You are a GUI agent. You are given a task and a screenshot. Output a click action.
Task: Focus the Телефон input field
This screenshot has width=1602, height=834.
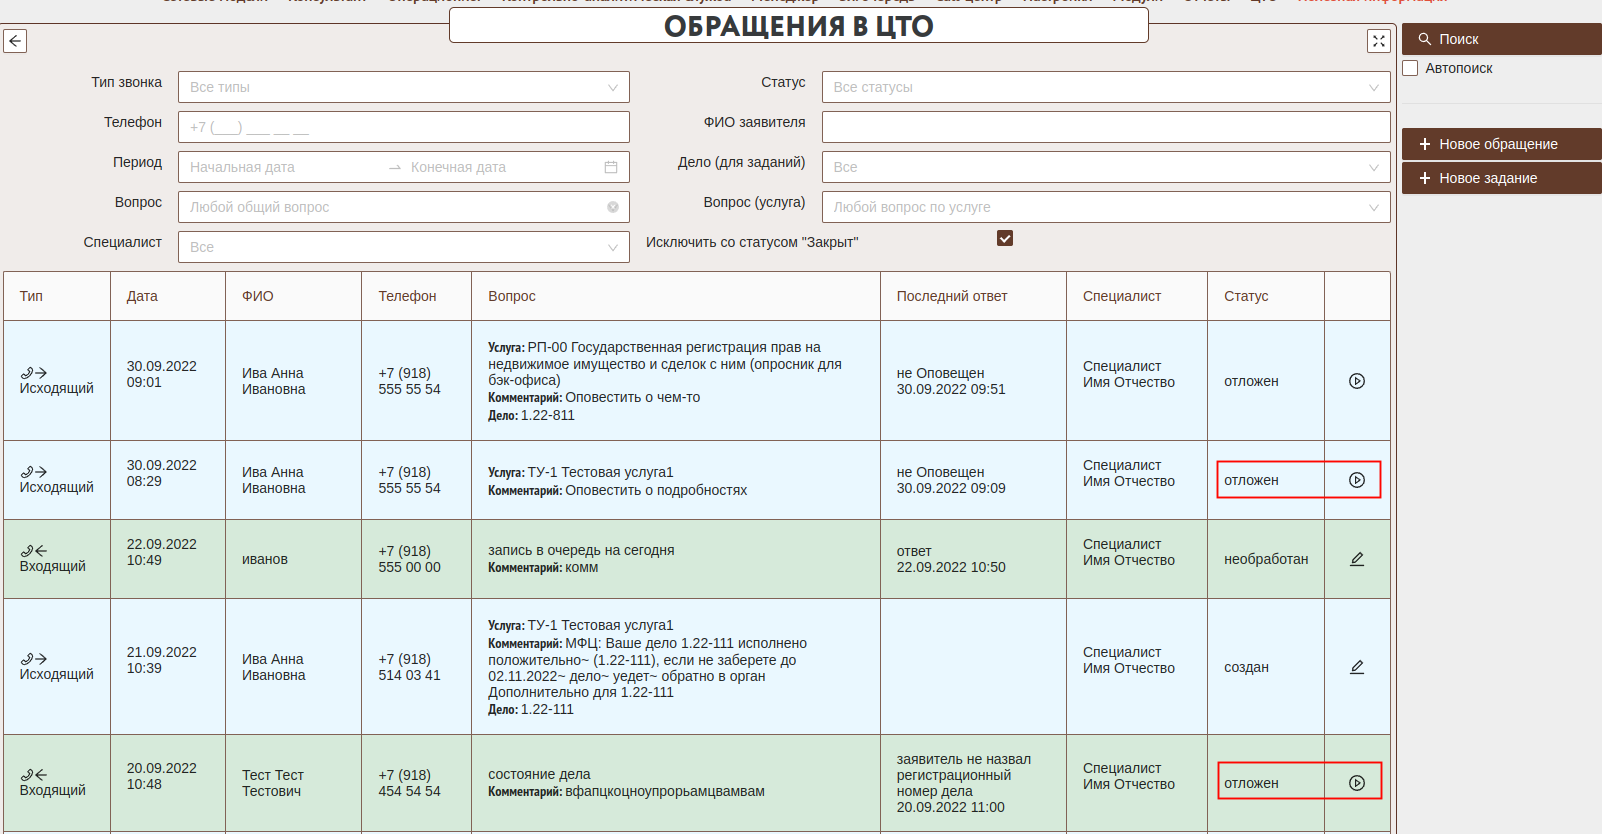pos(403,127)
